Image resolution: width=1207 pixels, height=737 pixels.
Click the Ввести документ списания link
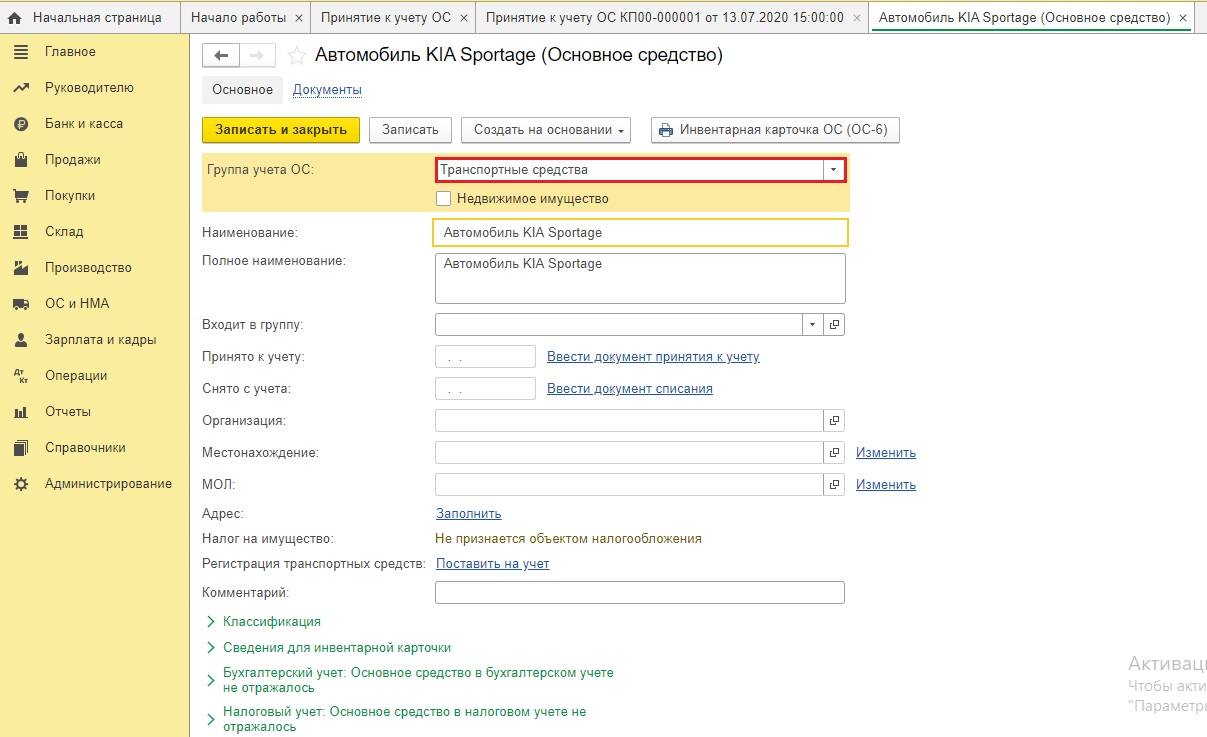pyautogui.click(x=630, y=389)
